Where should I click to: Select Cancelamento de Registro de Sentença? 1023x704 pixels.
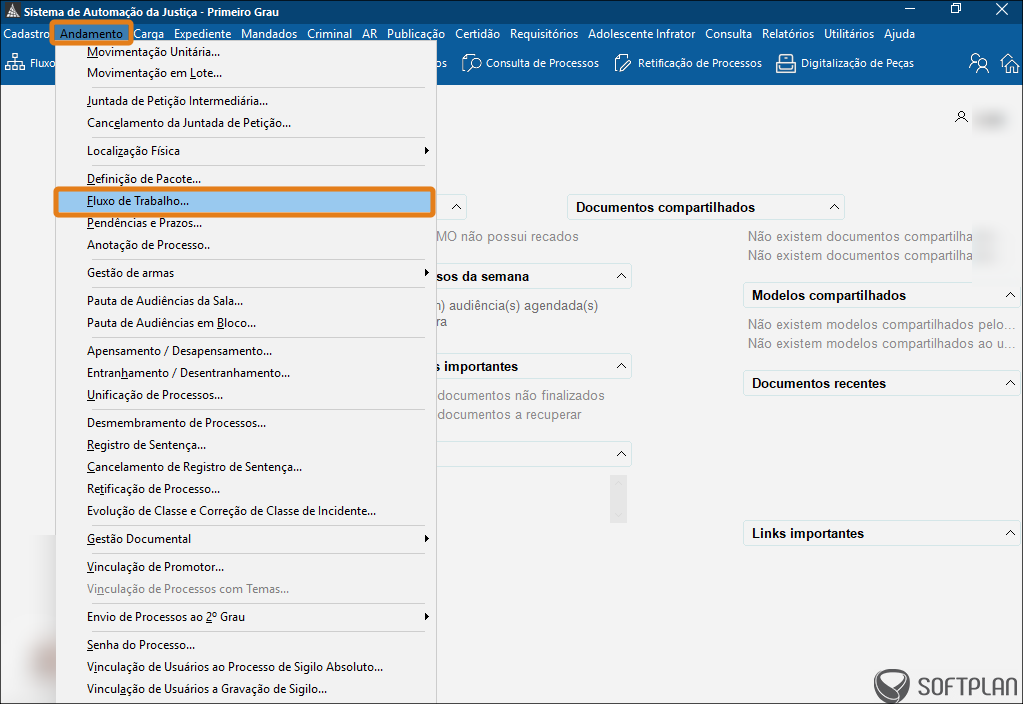click(x=245, y=467)
